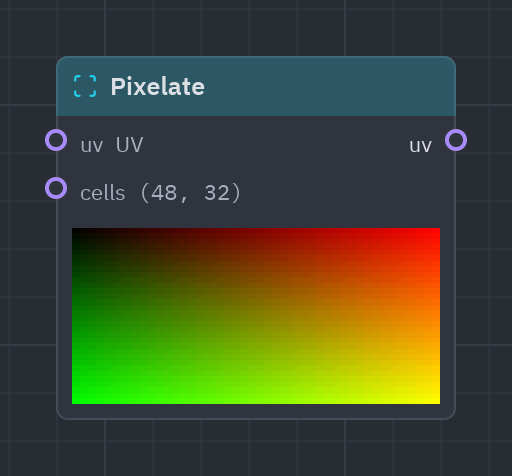Click the cells input socket
The image size is (512, 476).
click(x=56, y=188)
